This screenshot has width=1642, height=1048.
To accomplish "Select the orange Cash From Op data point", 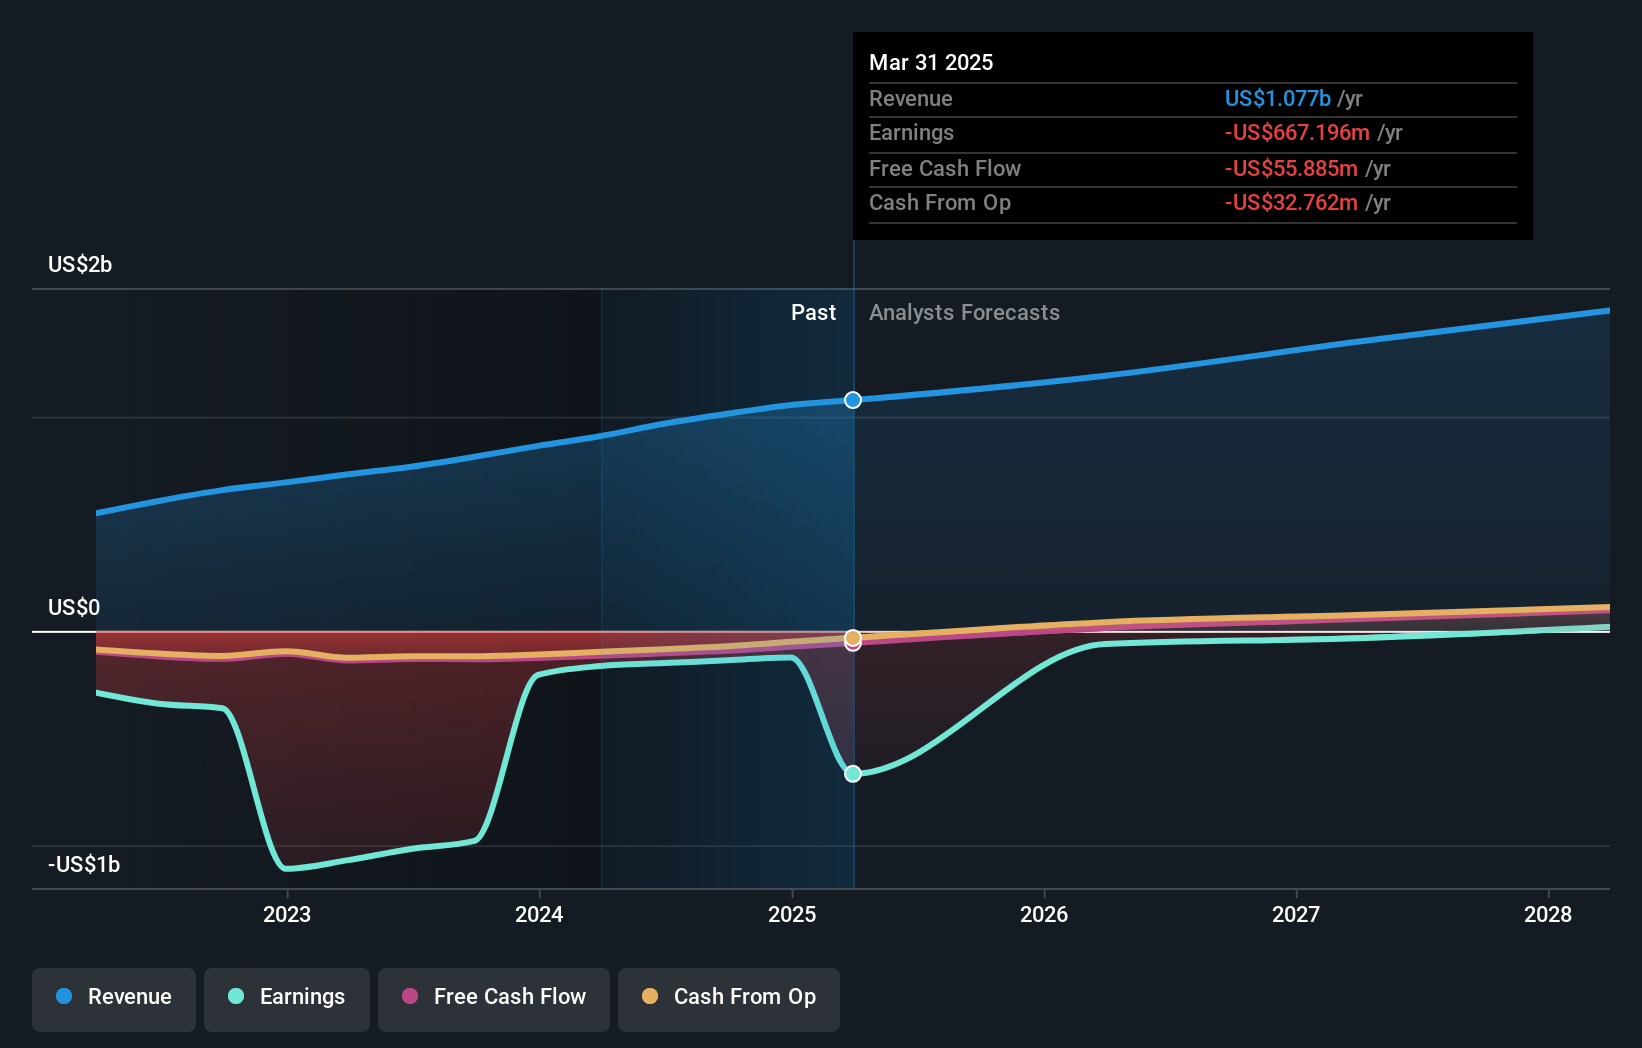I will [853, 637].
